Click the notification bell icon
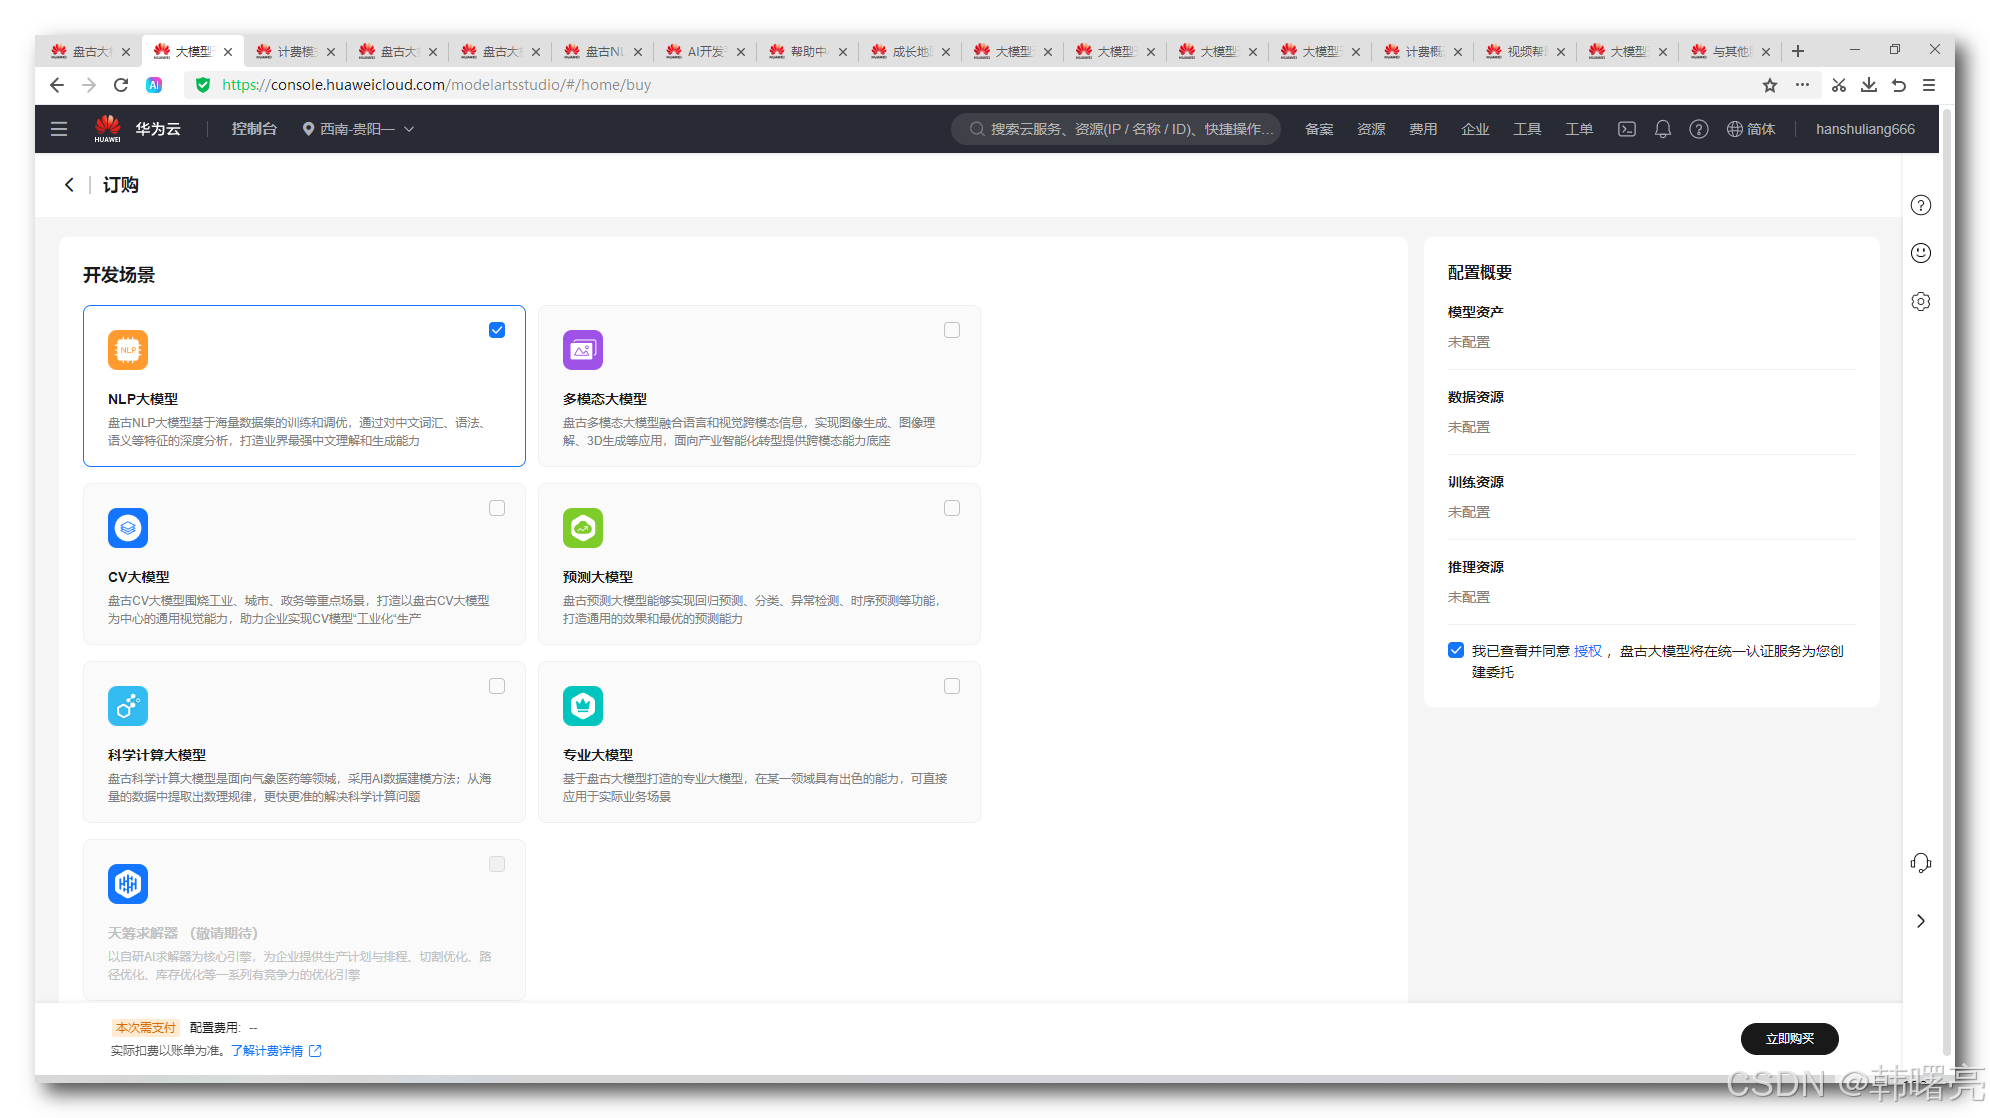1990x1118 pixels. click(1662, 129)
